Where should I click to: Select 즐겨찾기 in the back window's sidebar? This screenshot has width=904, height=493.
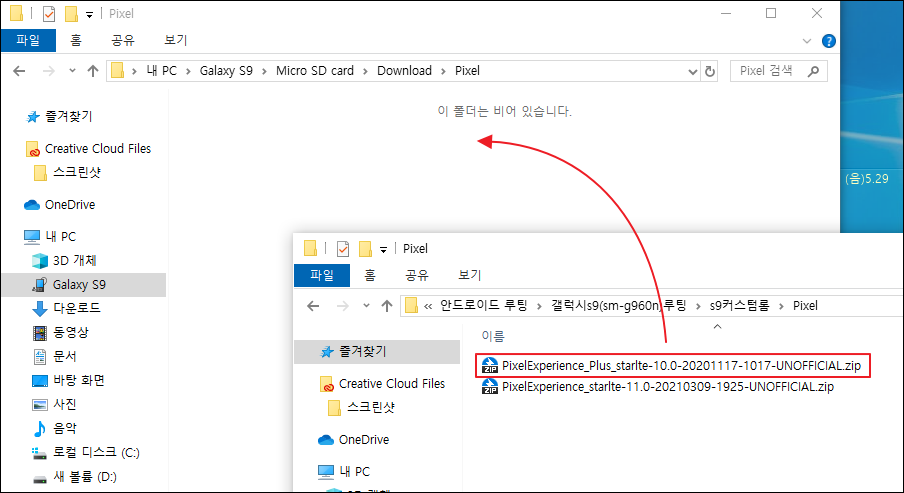[x=69, y=116]
